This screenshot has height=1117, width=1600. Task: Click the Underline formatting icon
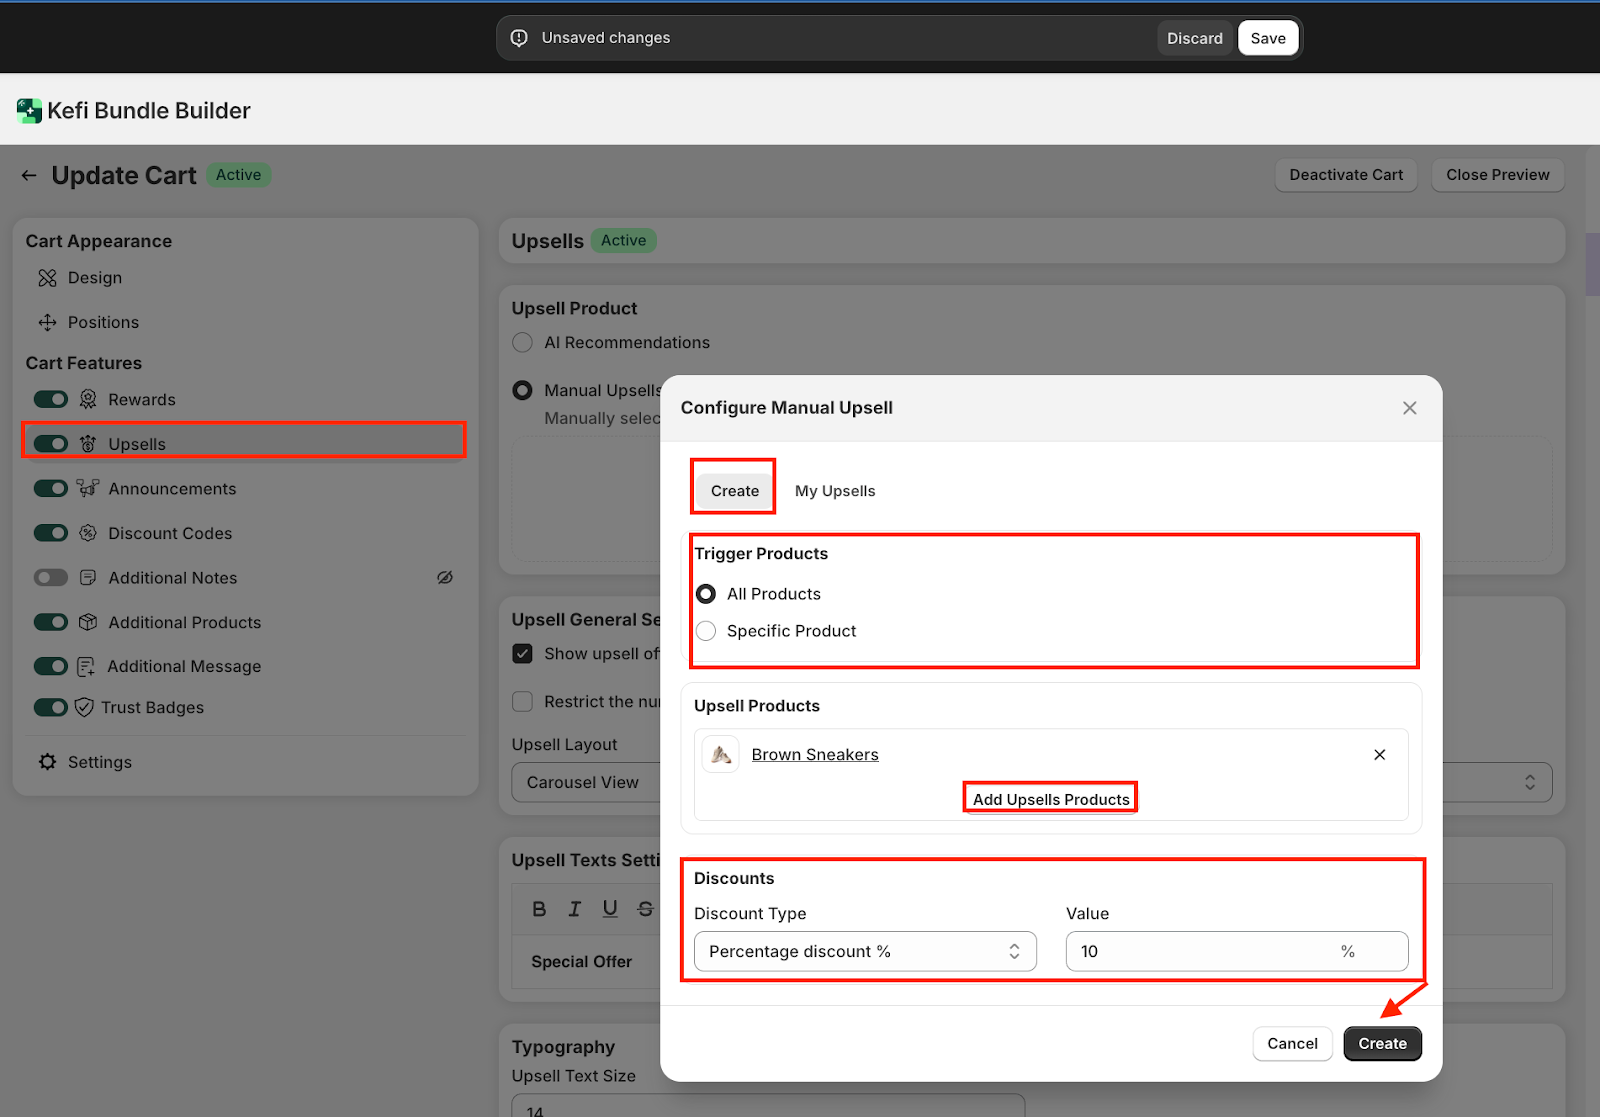coord(610,909)
